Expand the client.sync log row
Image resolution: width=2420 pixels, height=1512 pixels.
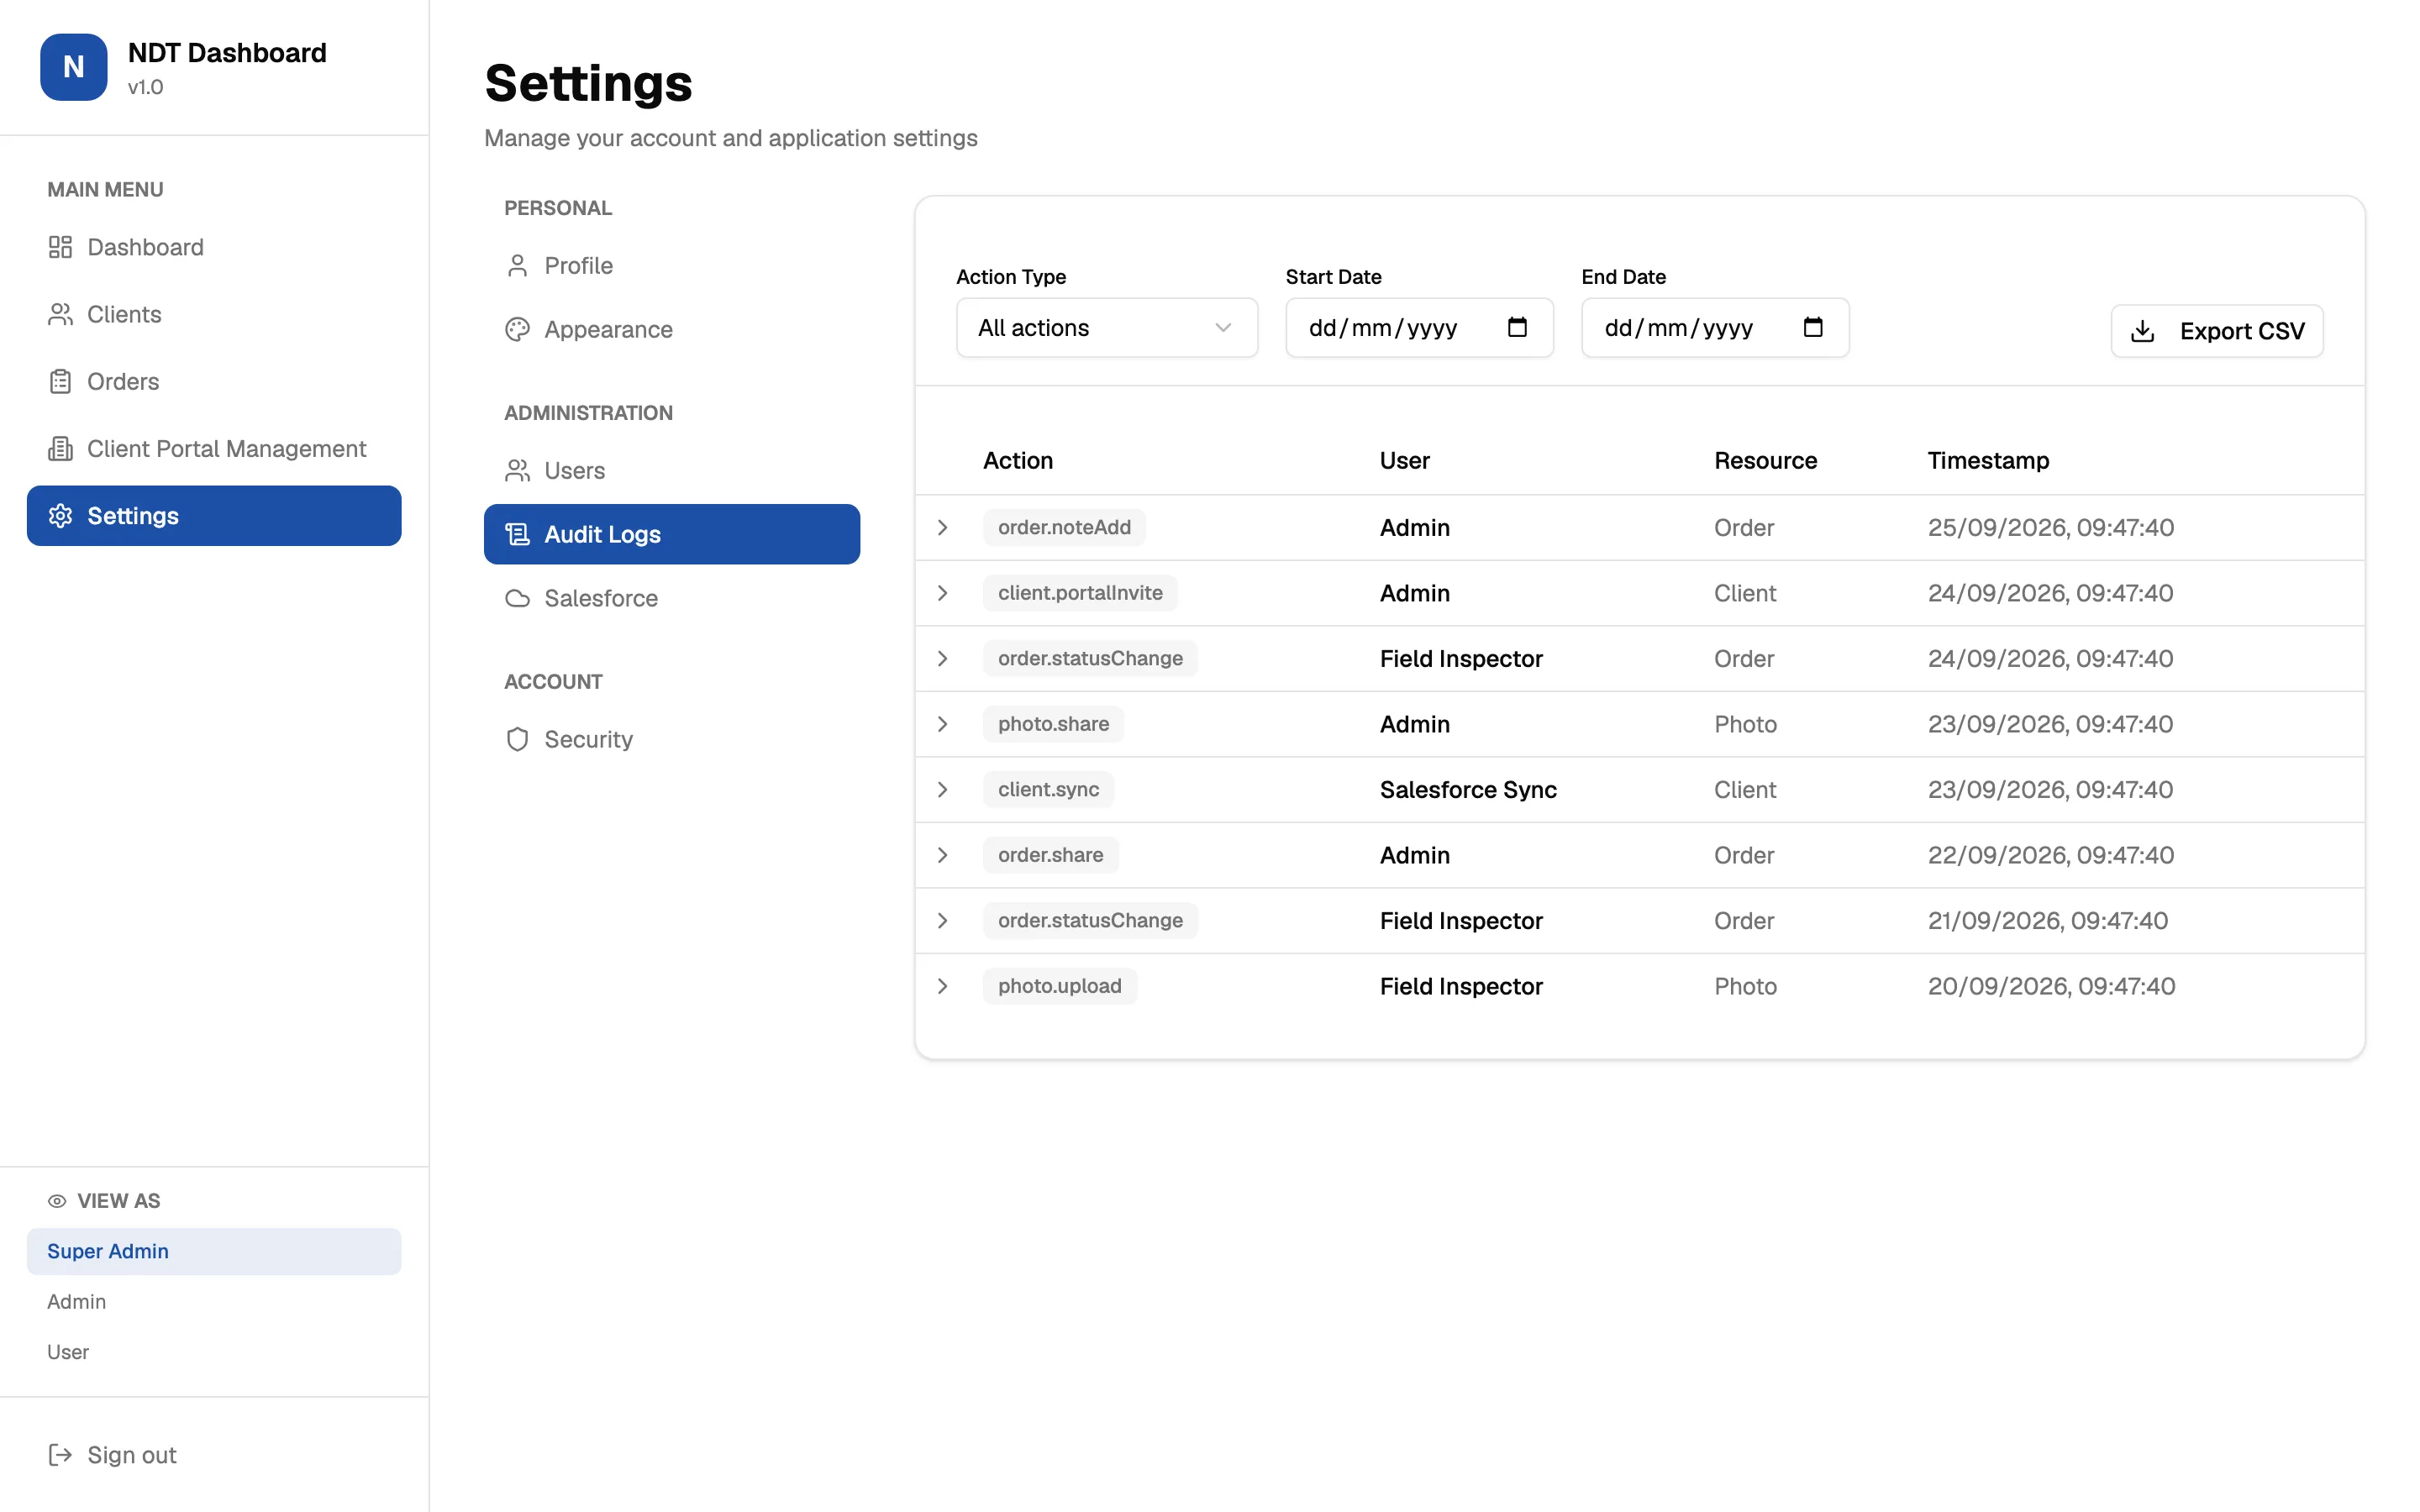(x=942, y=790)
